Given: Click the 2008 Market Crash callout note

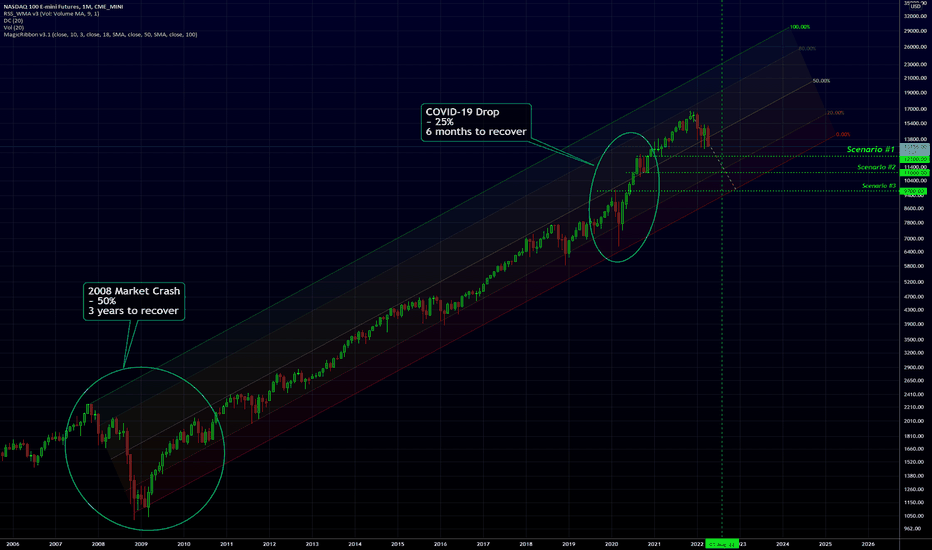Looking at the screenshot, I should 134,301.
